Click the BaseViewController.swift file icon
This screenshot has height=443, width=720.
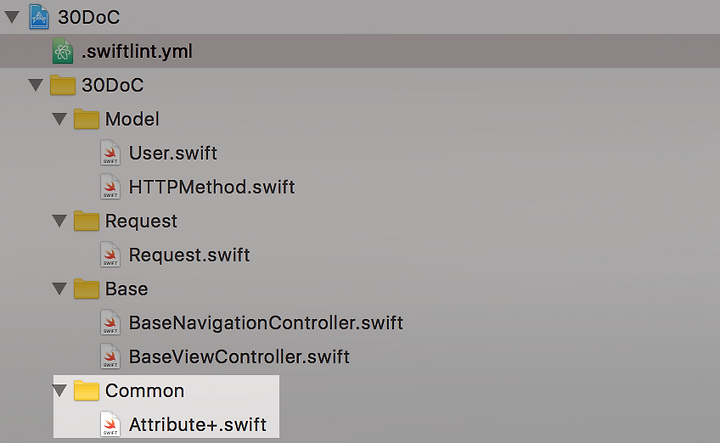[x=110, y=357]
